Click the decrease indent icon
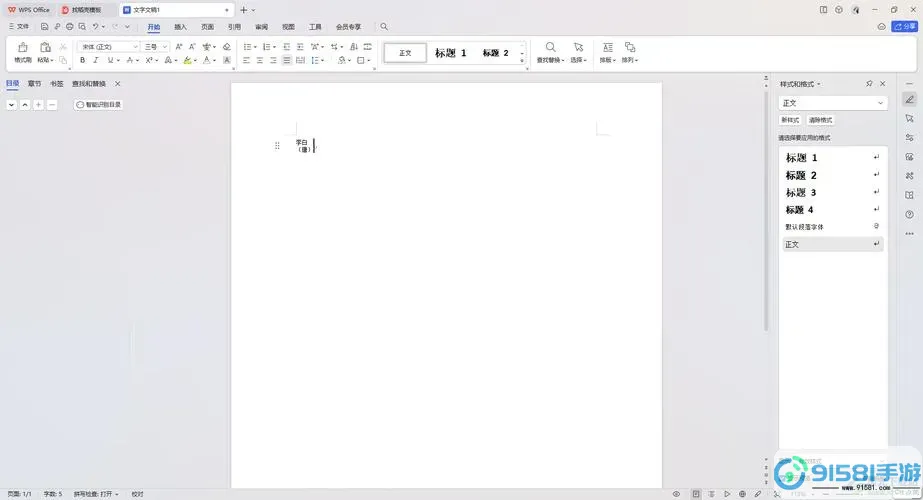 [287, 47]
